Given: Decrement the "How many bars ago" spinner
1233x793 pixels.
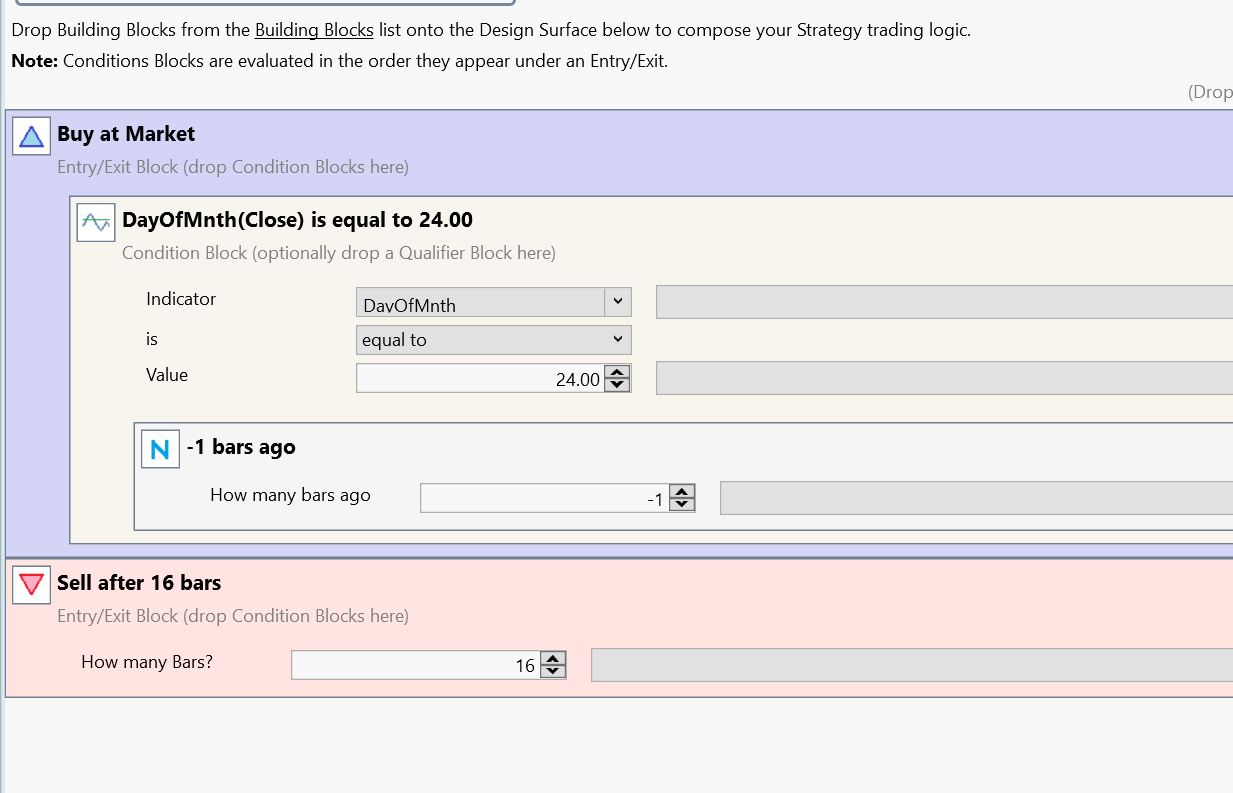Looking at the screenshot, I should (682, 503).
